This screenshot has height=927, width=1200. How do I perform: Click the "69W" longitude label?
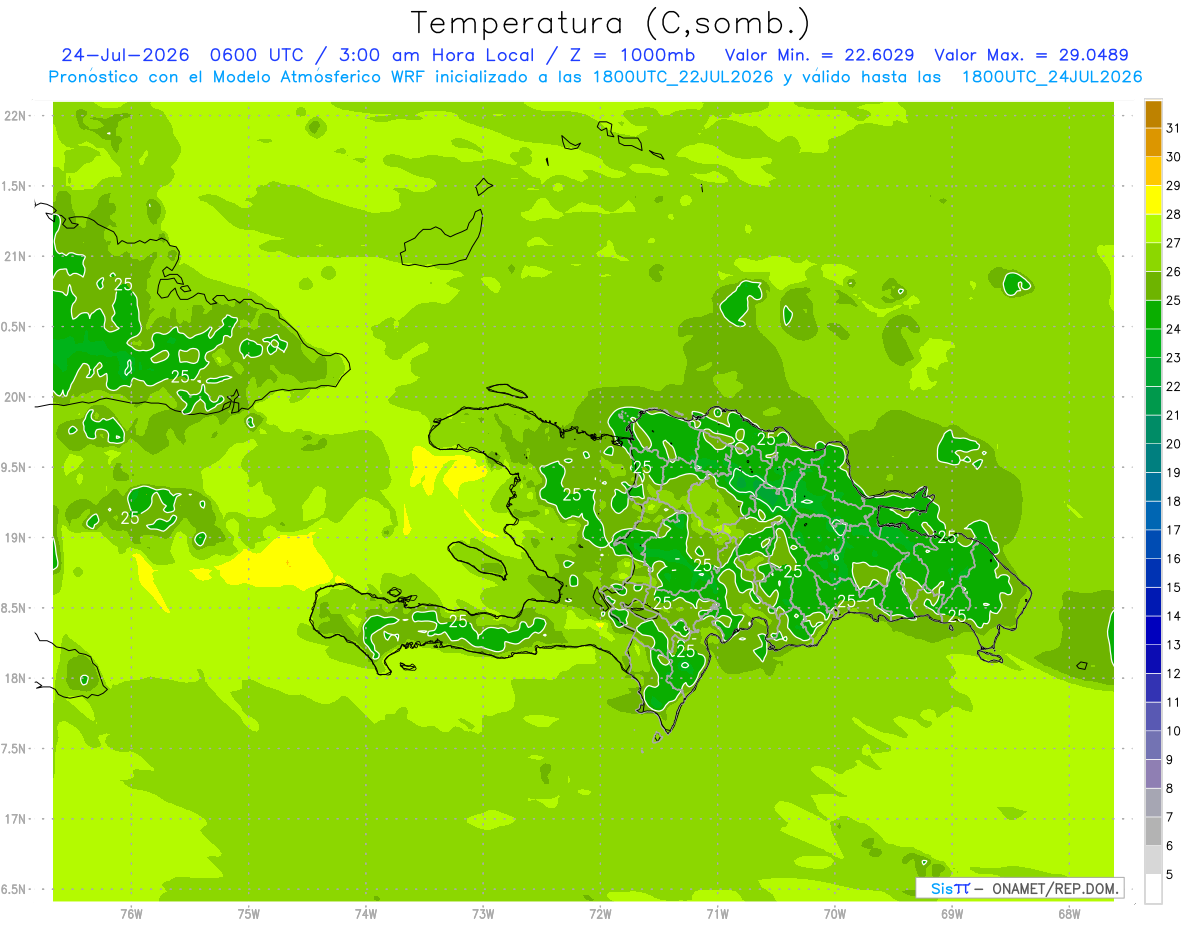tap(952, 914)
